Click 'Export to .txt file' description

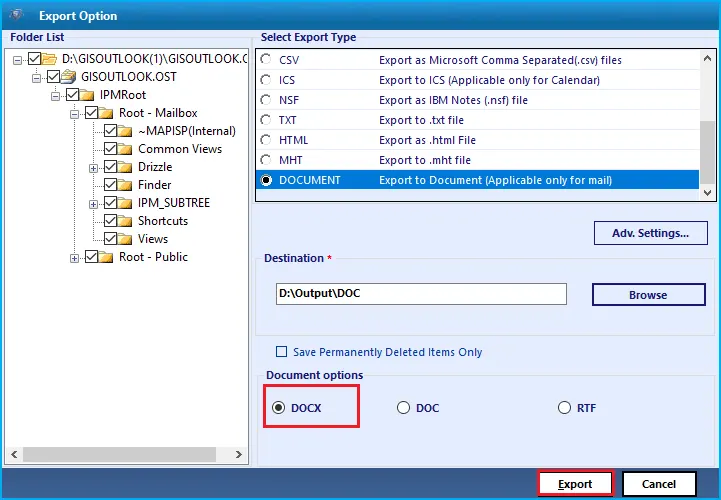(421, 120)
